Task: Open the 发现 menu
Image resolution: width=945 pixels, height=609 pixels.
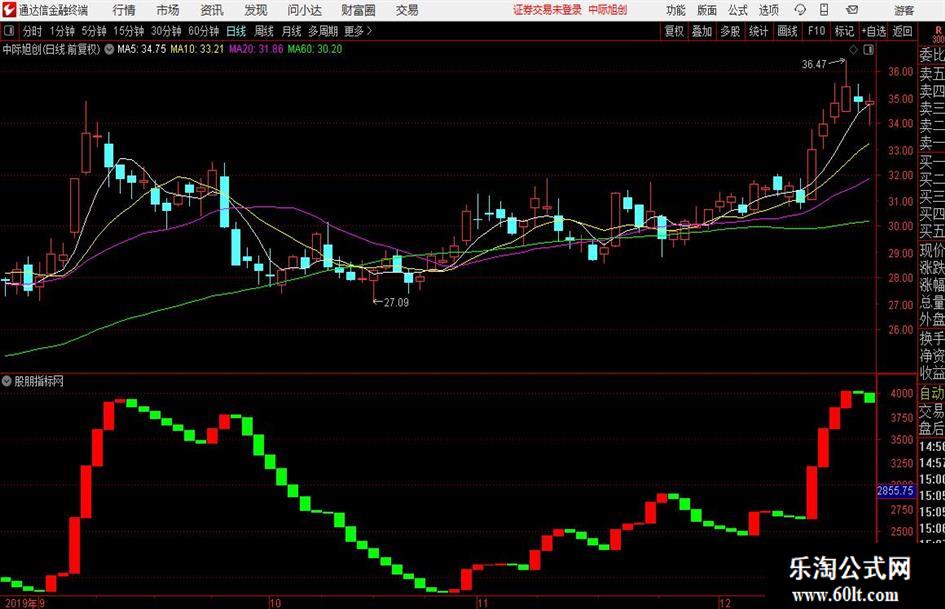Action: (256, 10)
